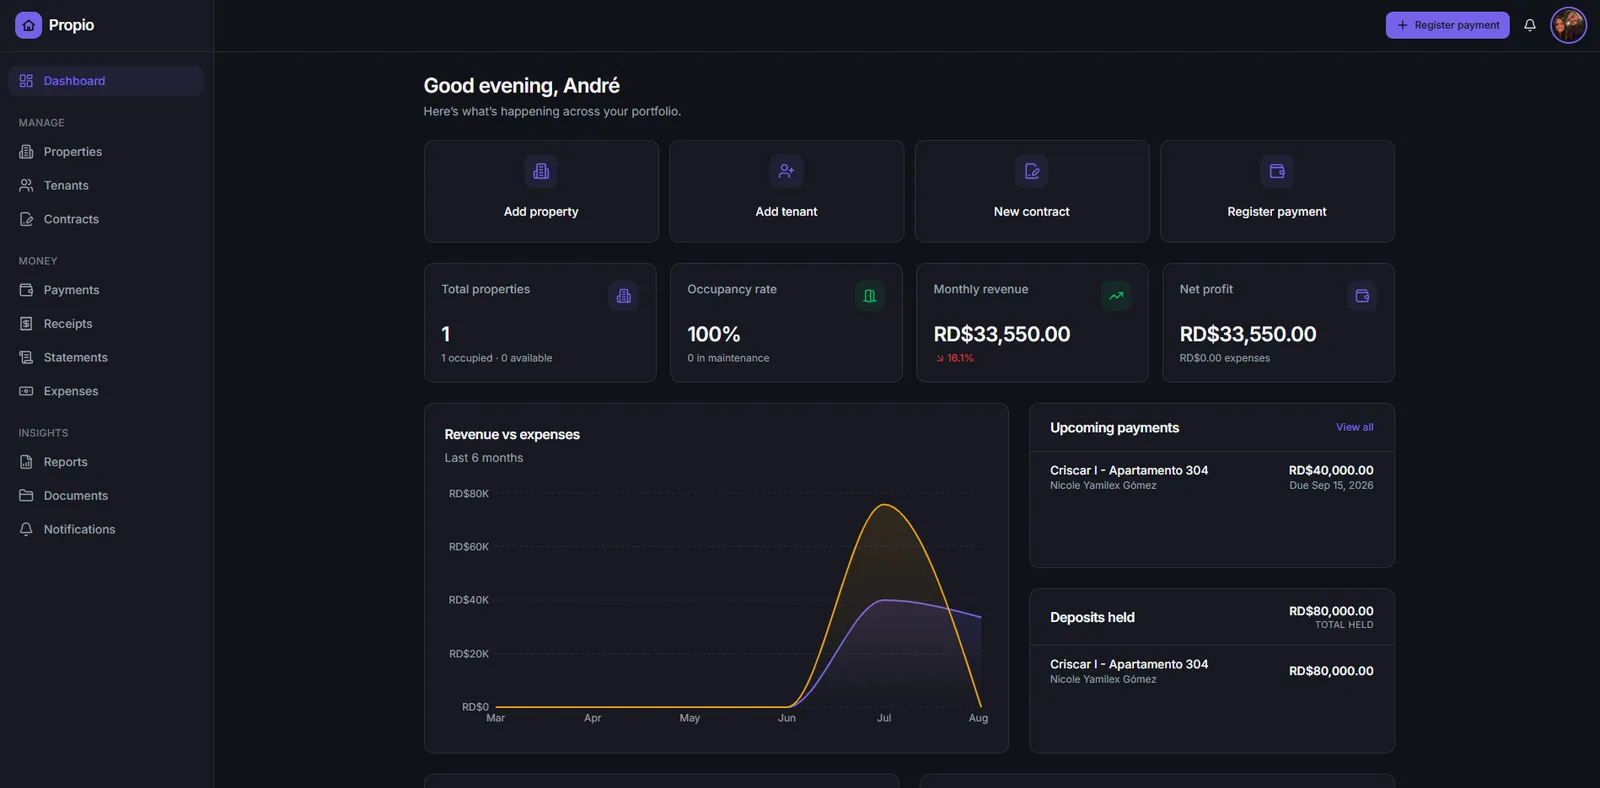Click the Monthly revenue trend icon
This screenshot has width=1600, height=788.
pos(1116,296)
